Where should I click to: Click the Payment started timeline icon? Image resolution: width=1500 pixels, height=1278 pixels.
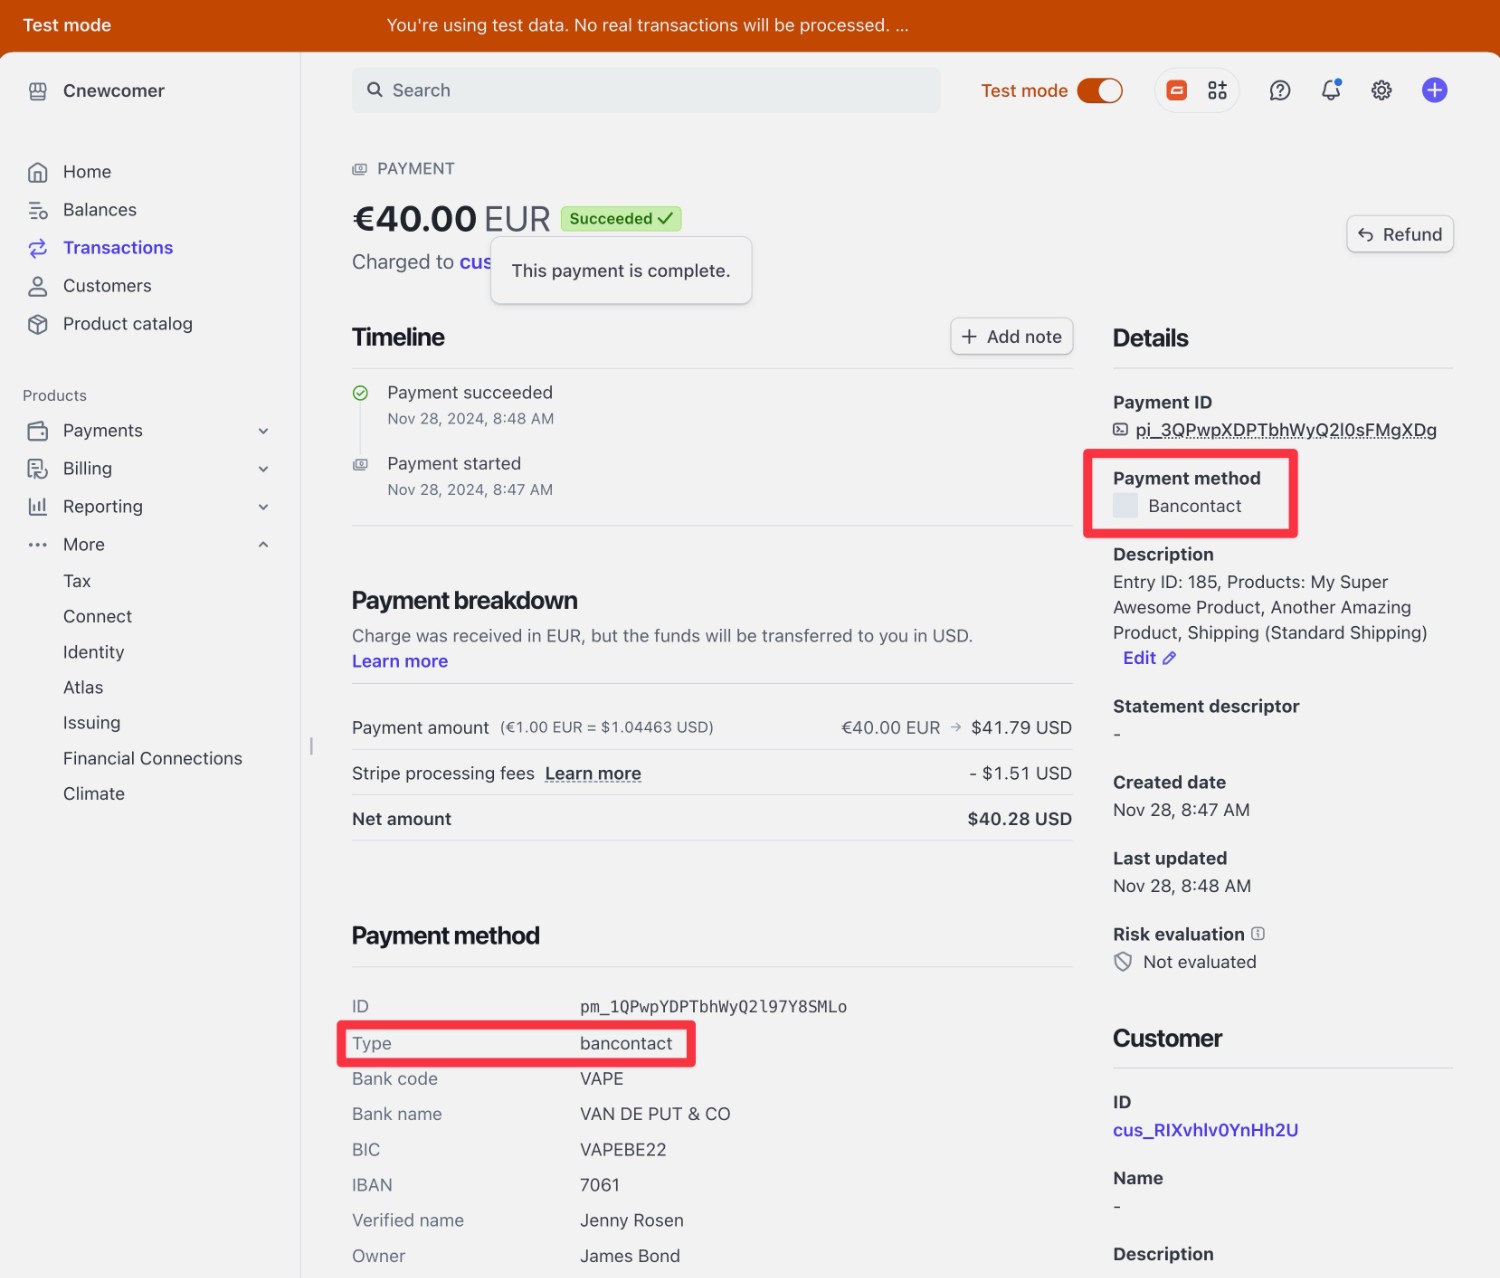[361, 464]
